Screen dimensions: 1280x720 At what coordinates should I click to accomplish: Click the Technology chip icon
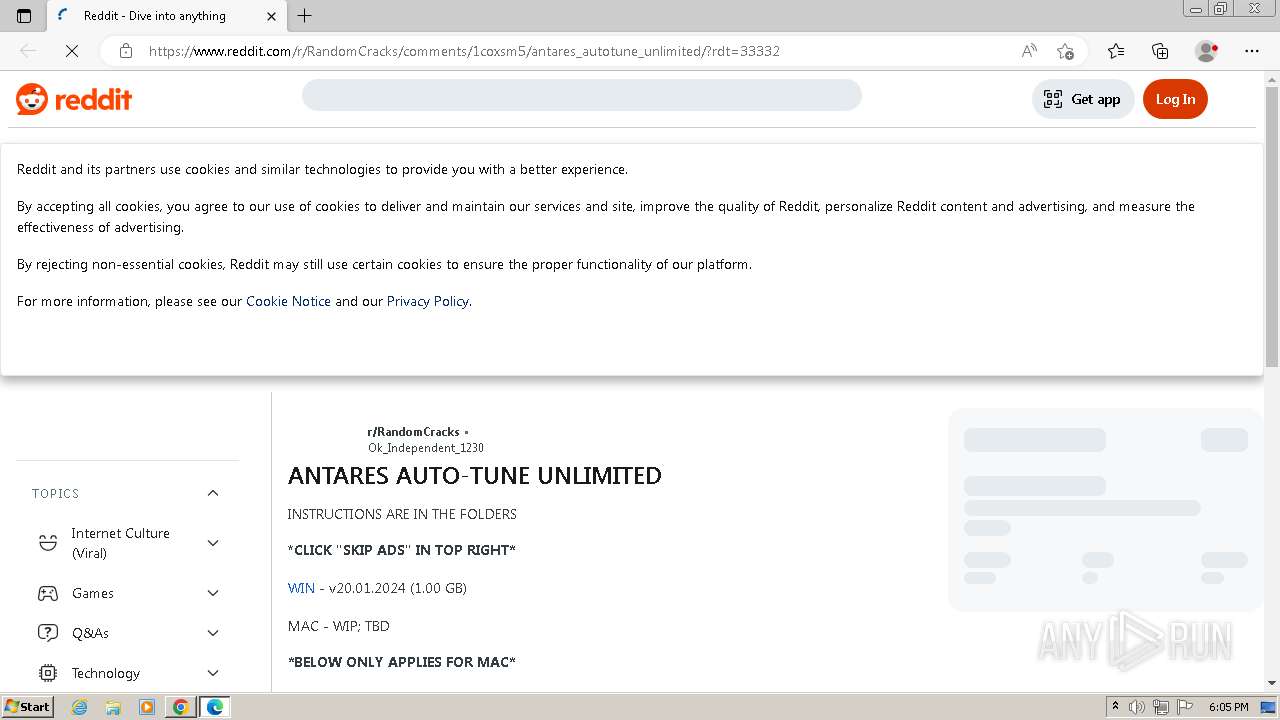click(48, 673)
